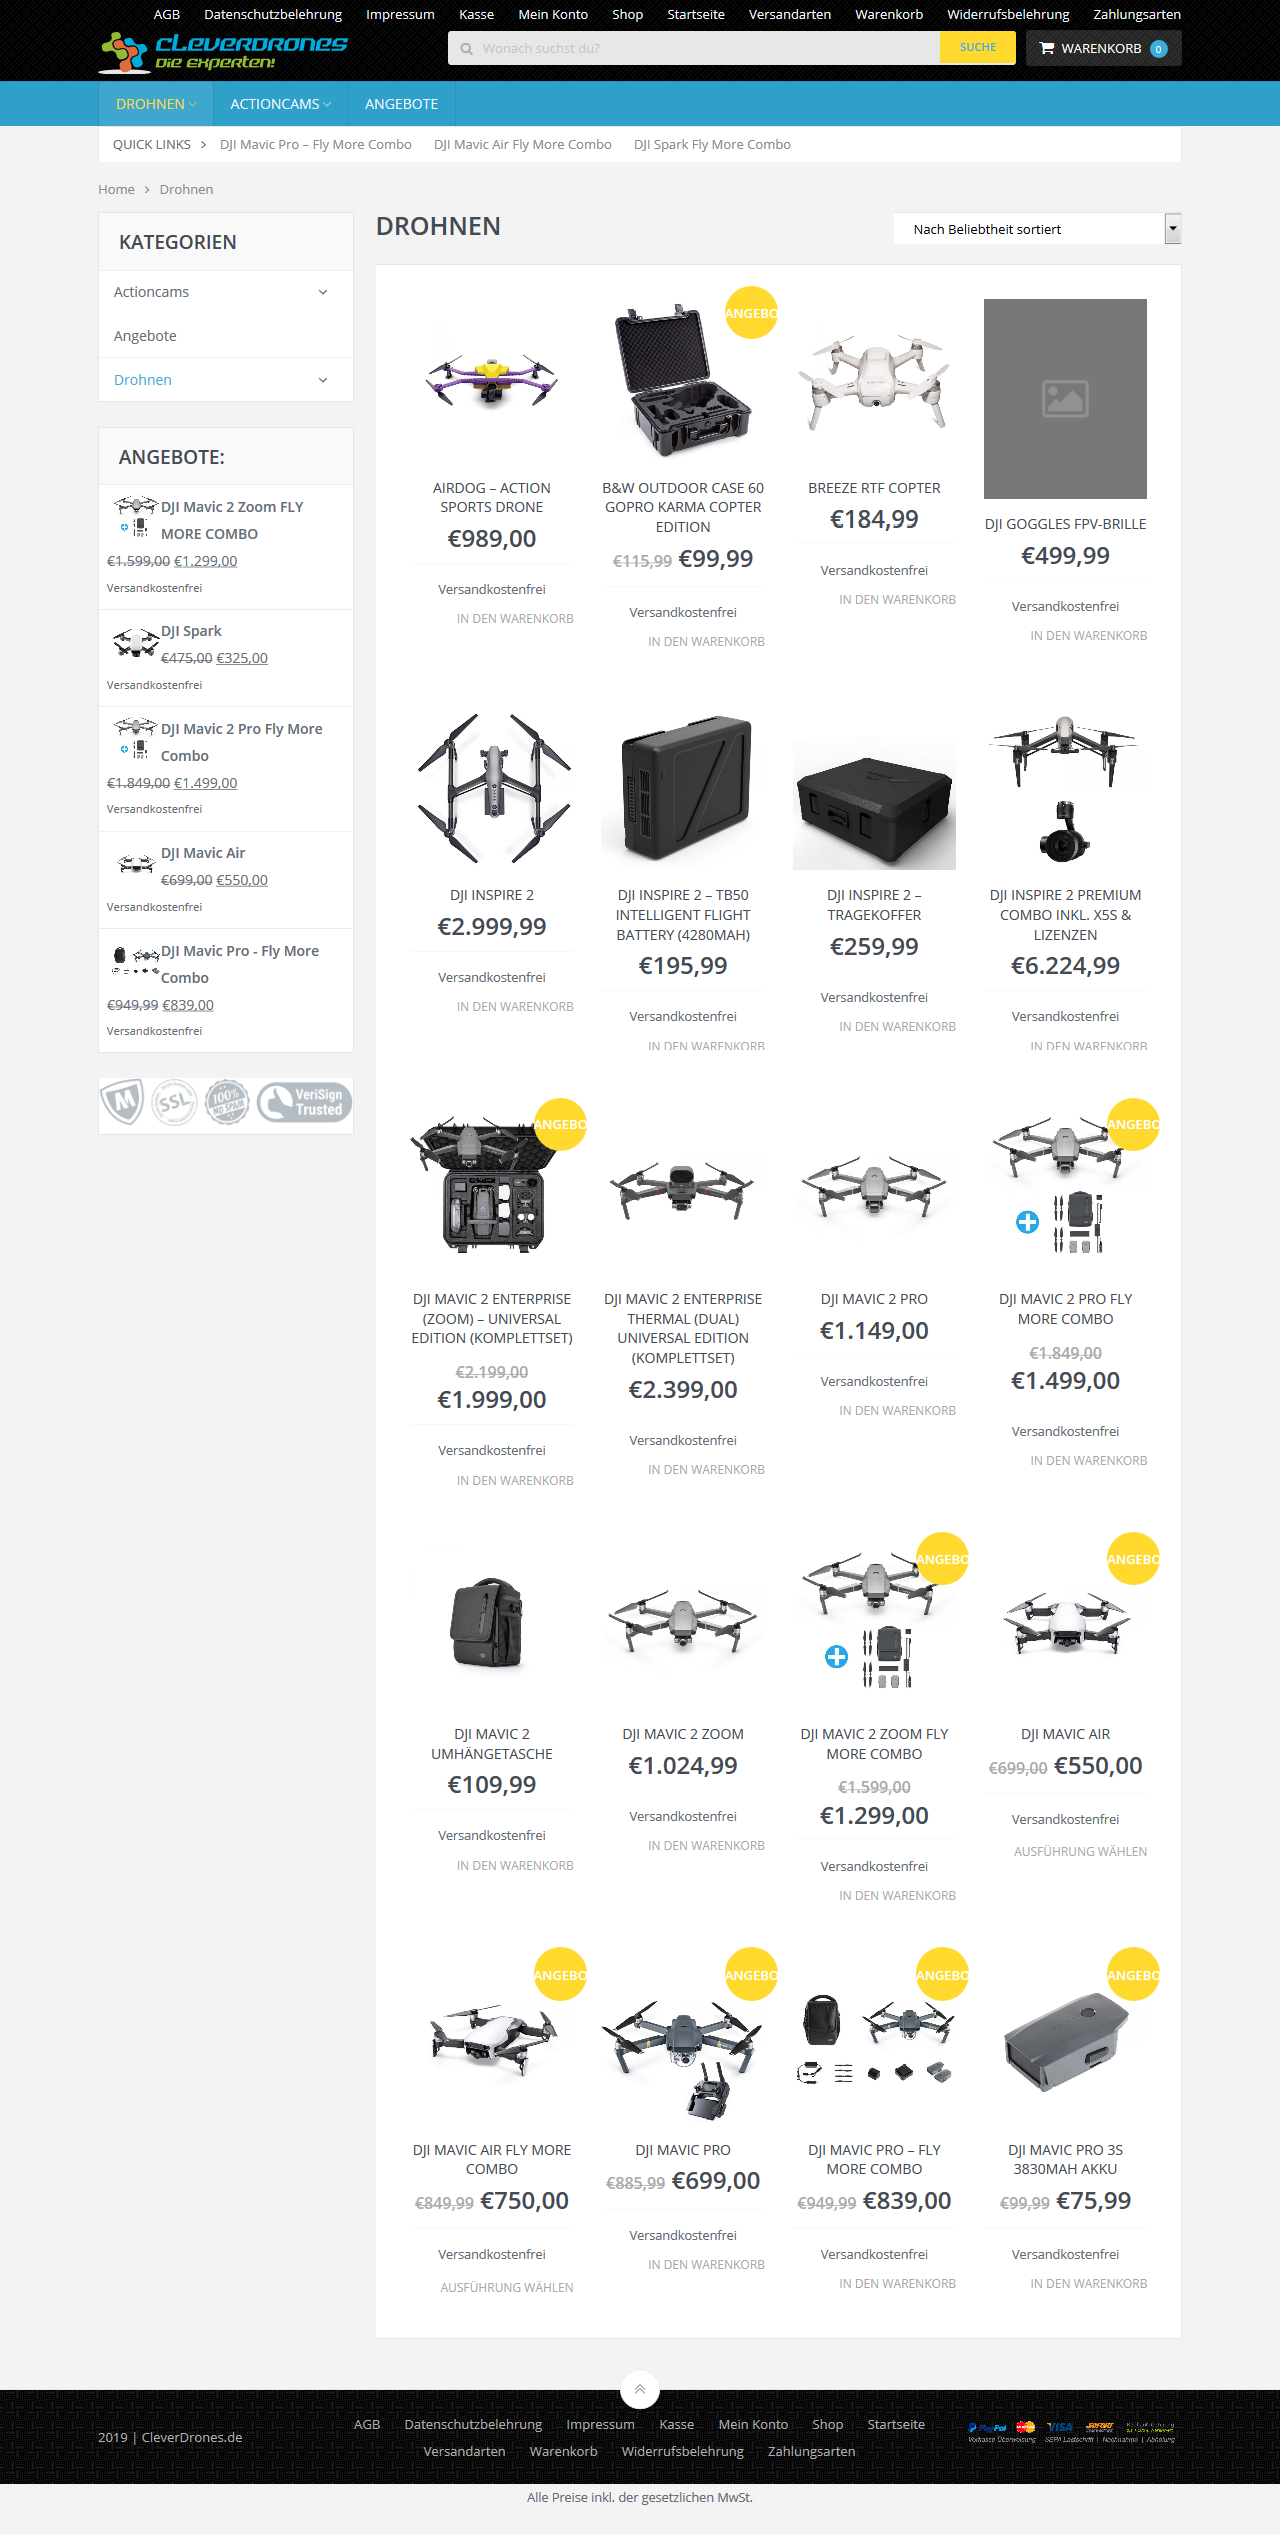
Task: Open the Actioncams navigation menu
Action: (280, 104)
